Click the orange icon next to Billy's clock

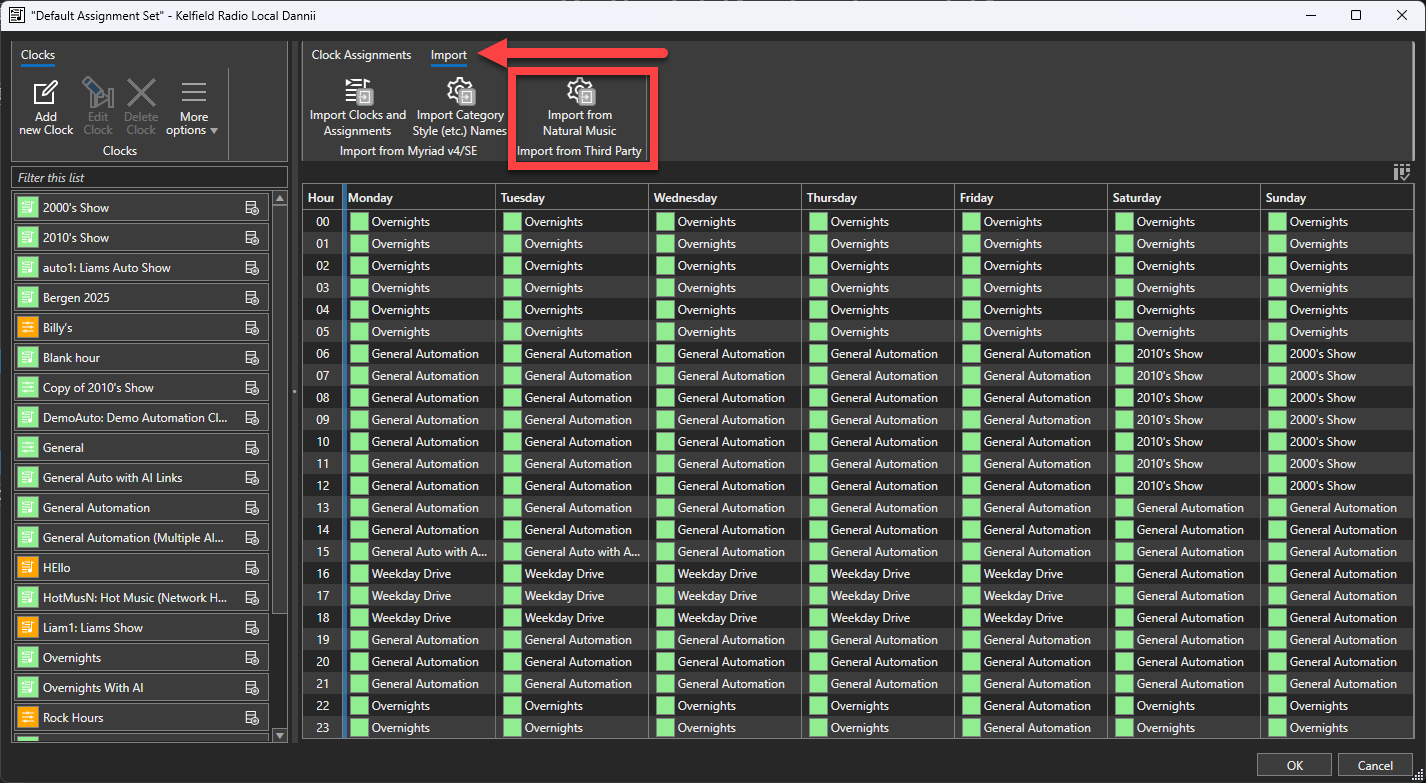click(x=27, y=328)
